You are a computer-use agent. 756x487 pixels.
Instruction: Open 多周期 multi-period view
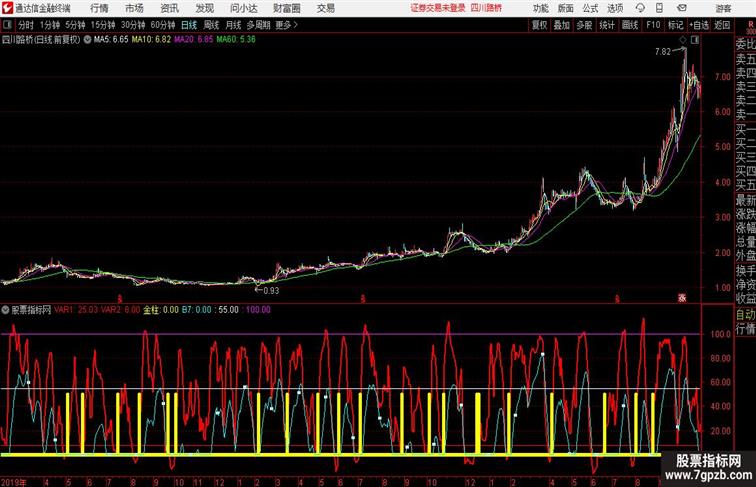click(258, 25)
